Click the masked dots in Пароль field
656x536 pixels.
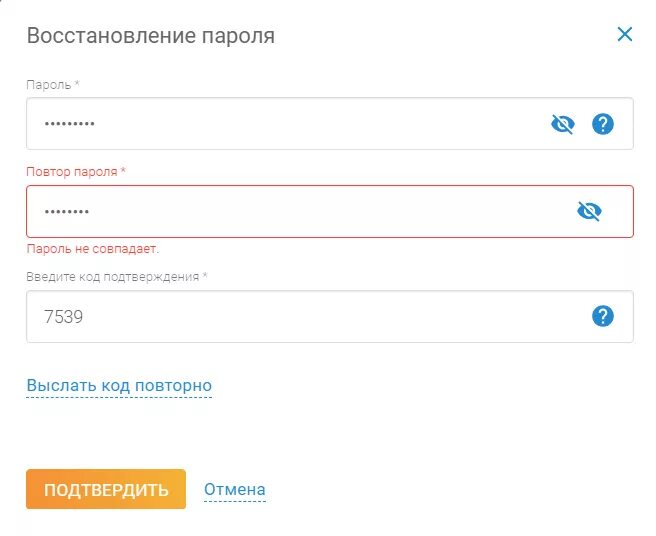[x=69, y=124]
